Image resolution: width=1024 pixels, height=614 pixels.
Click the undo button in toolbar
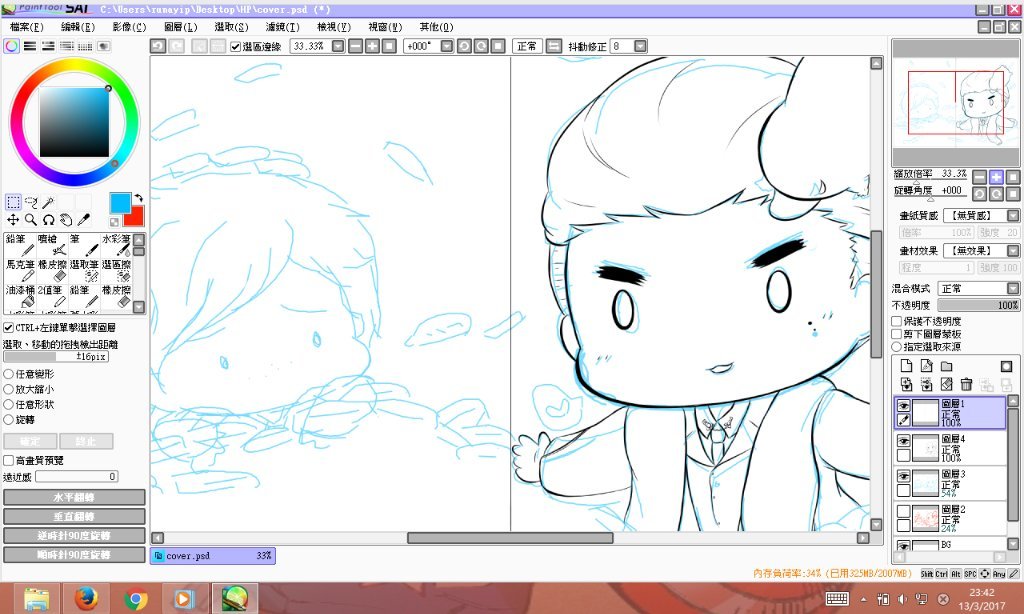(x=157, y=46)
